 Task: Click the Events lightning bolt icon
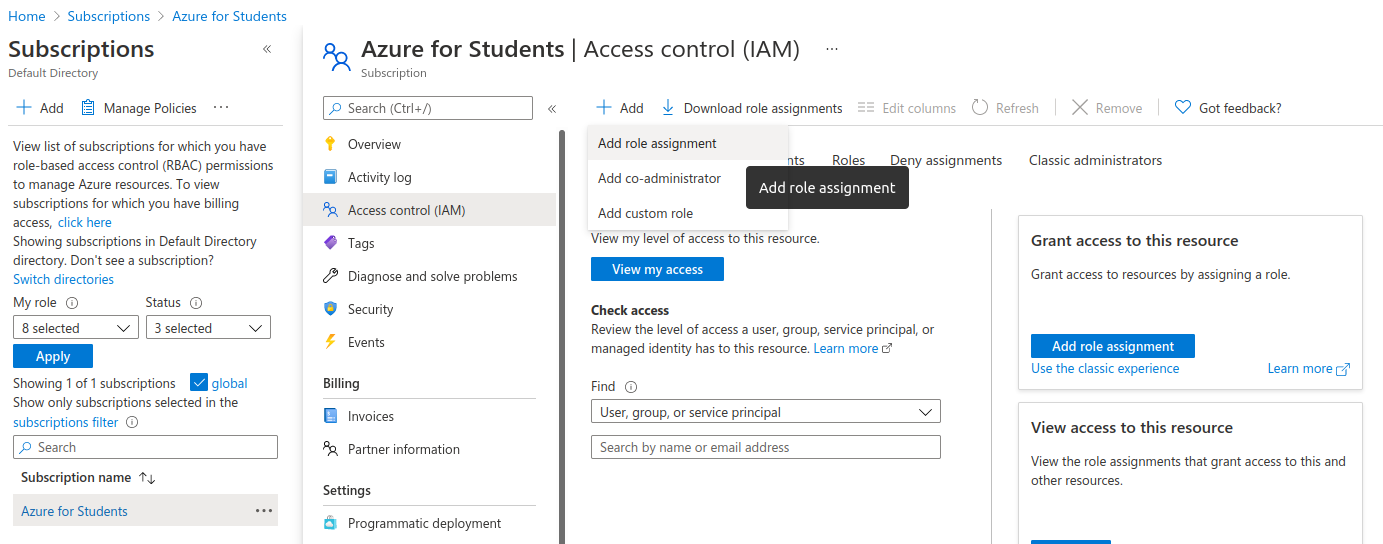(331, 342)
